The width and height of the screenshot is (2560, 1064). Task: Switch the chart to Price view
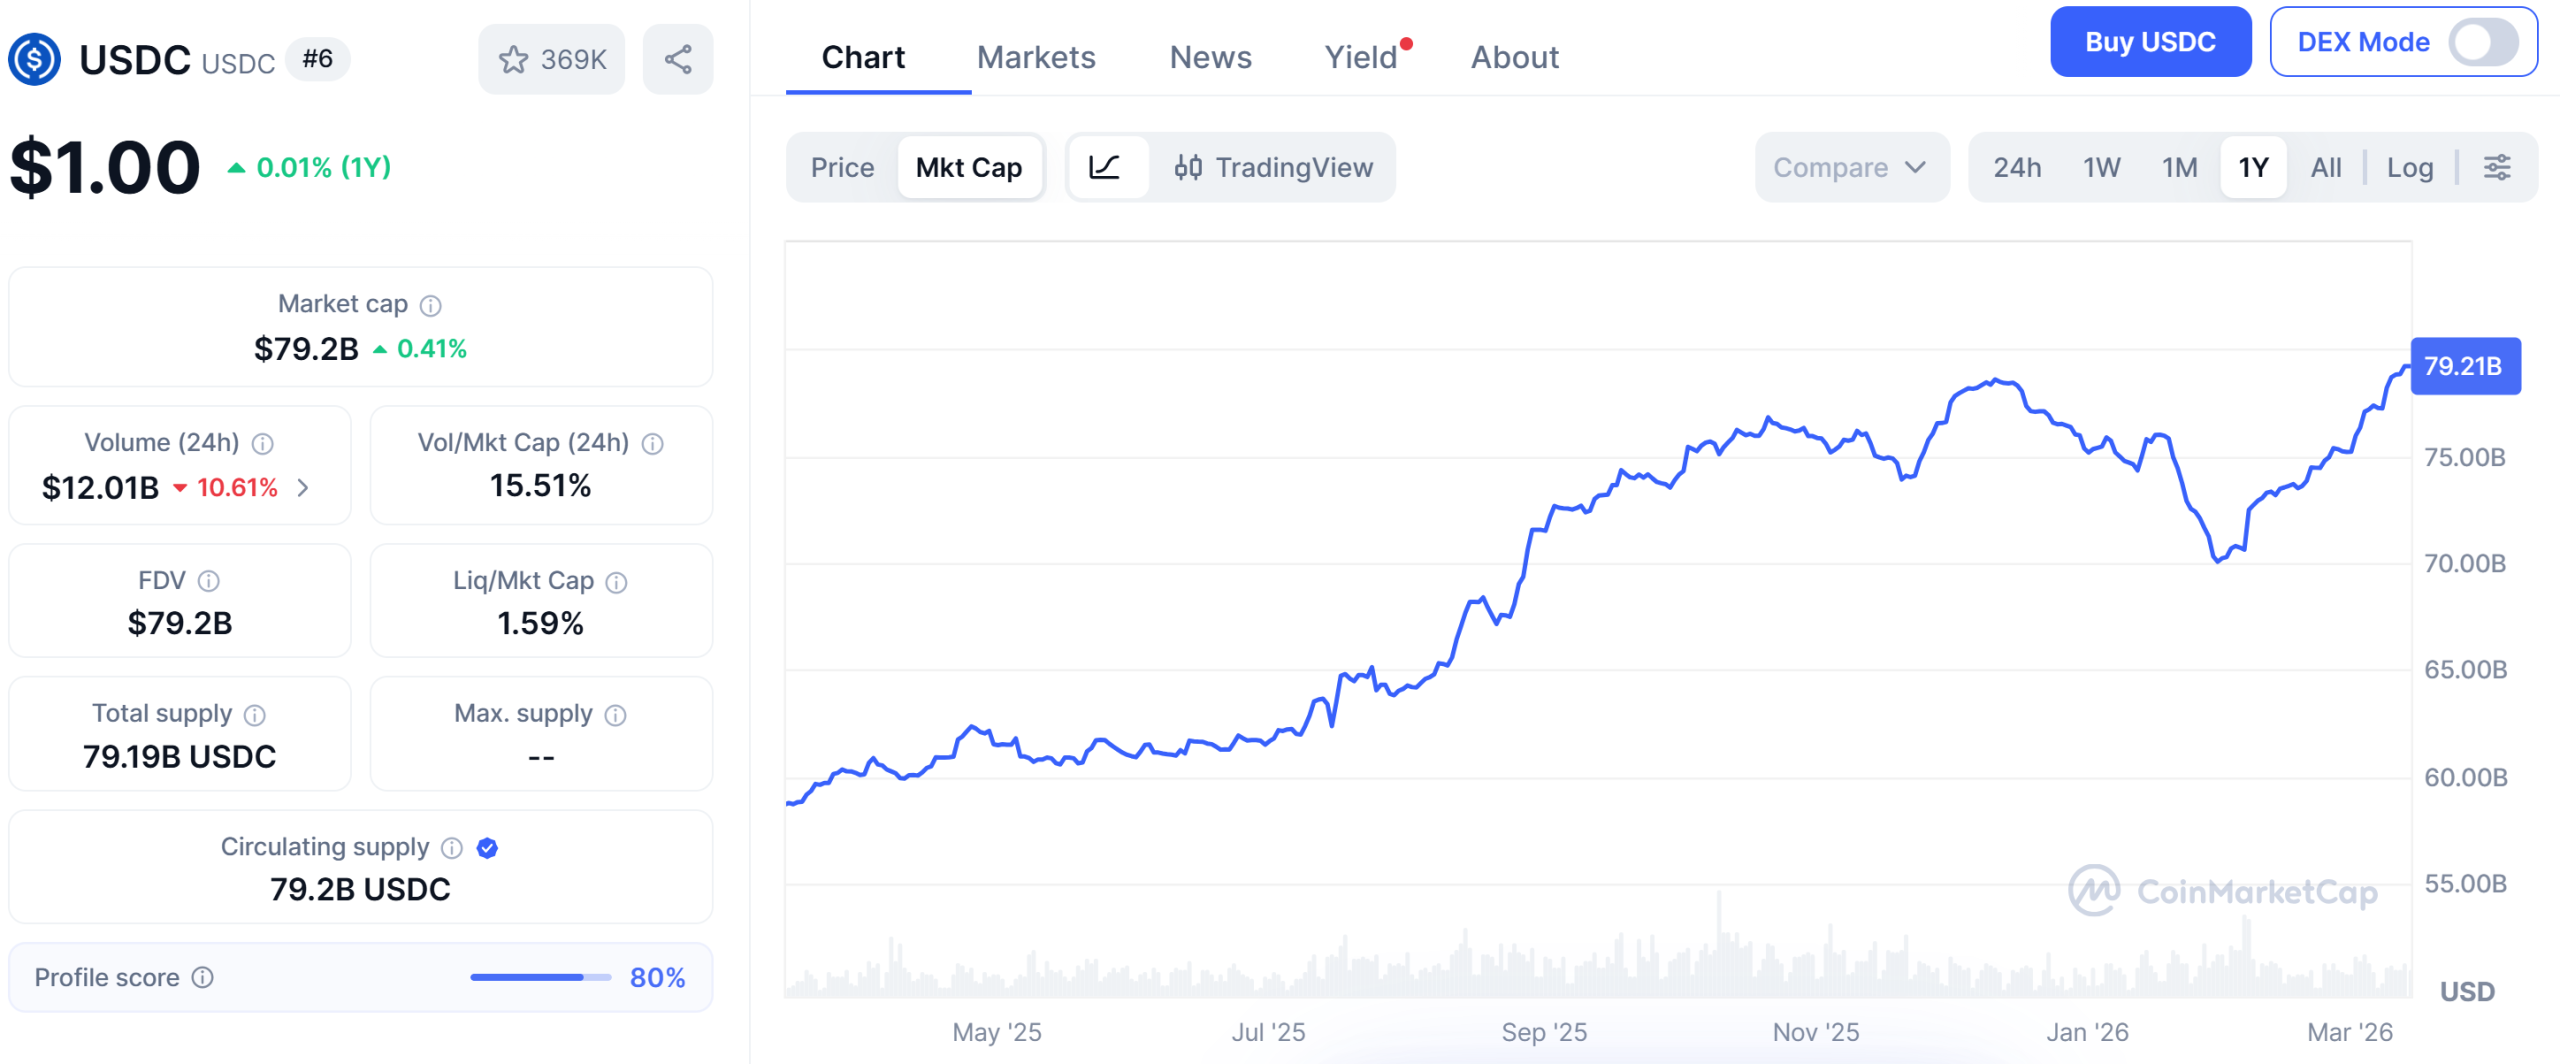point(842,167)
